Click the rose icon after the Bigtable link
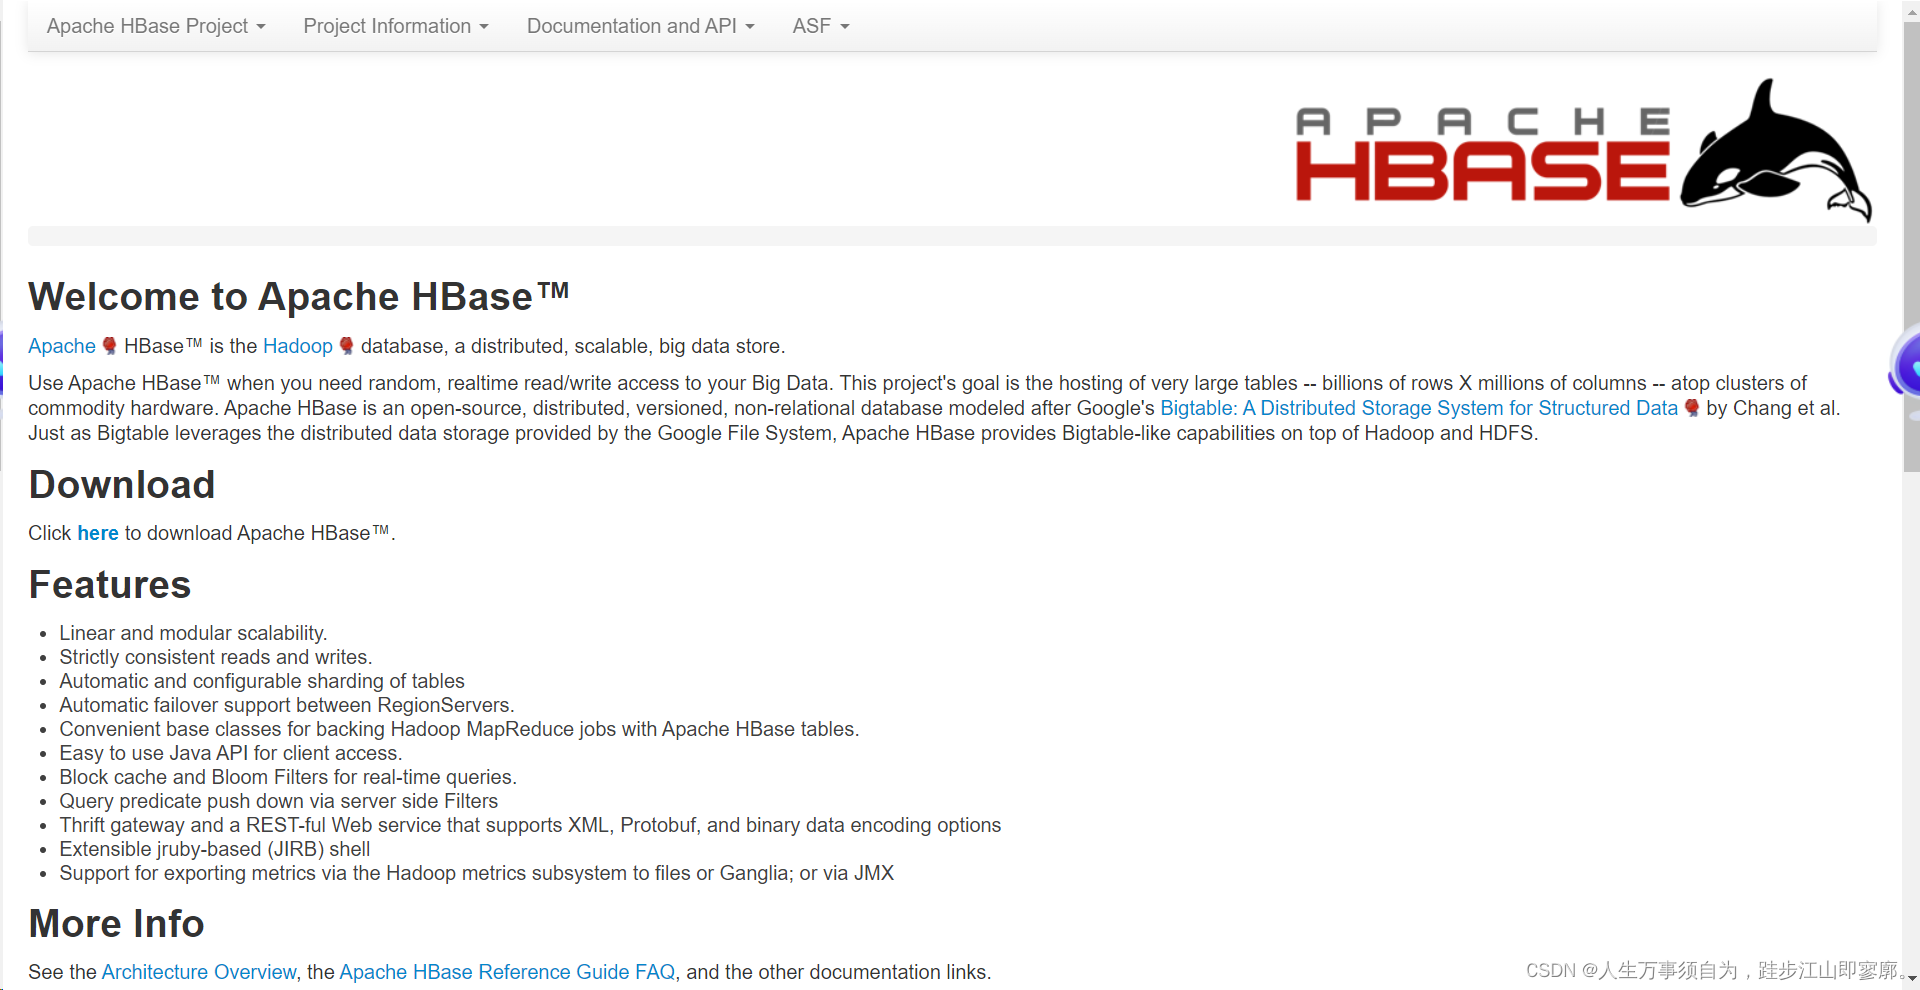The width and height of the screenshot is (1920, 990). (1691, 408)
